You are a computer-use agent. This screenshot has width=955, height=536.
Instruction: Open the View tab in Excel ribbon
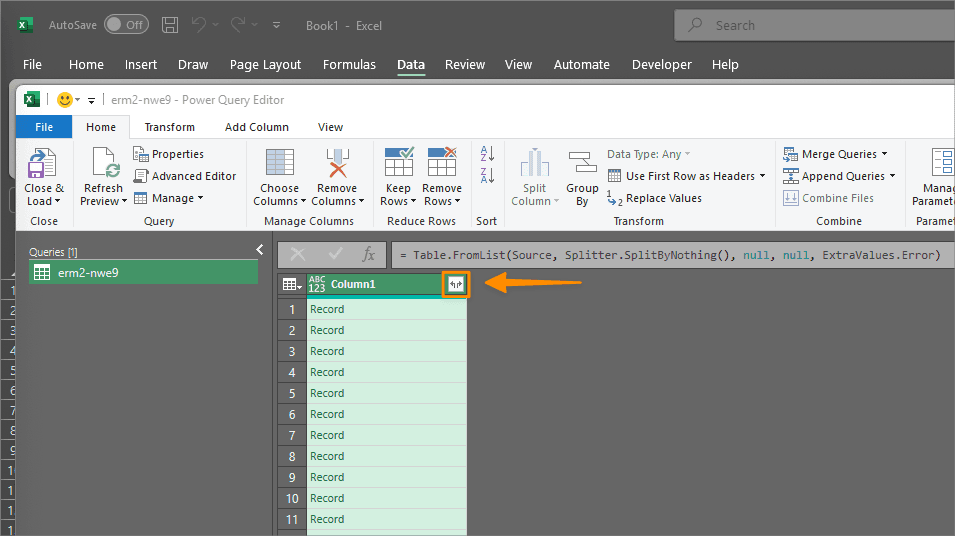click(518, 65)
